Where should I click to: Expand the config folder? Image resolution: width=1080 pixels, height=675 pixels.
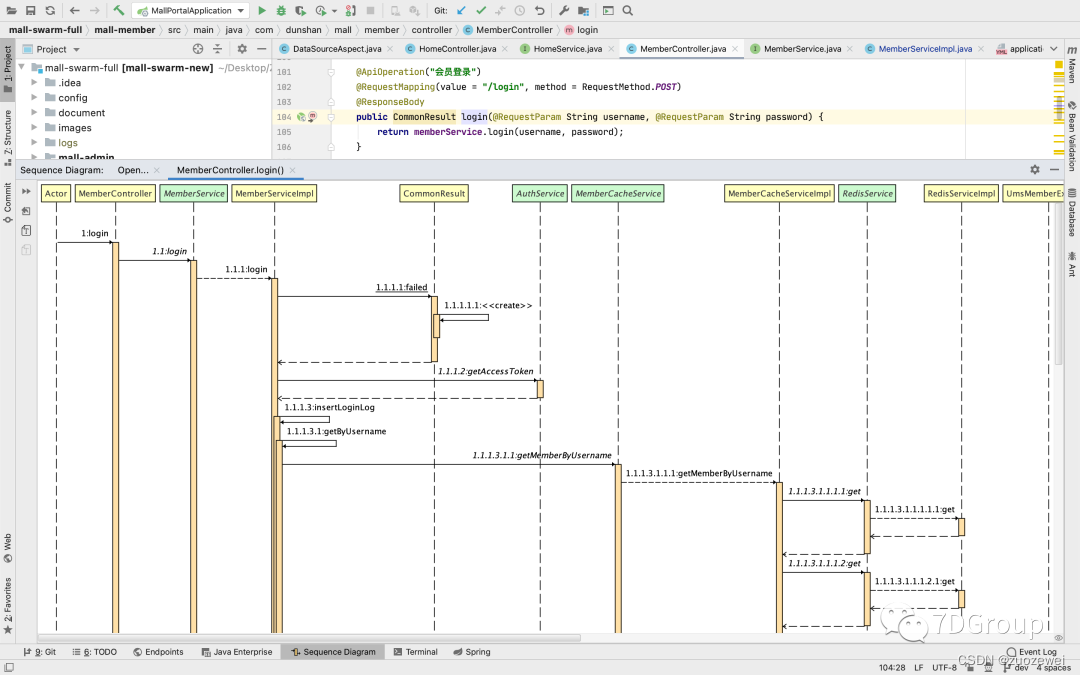click(x=34, y=97)
